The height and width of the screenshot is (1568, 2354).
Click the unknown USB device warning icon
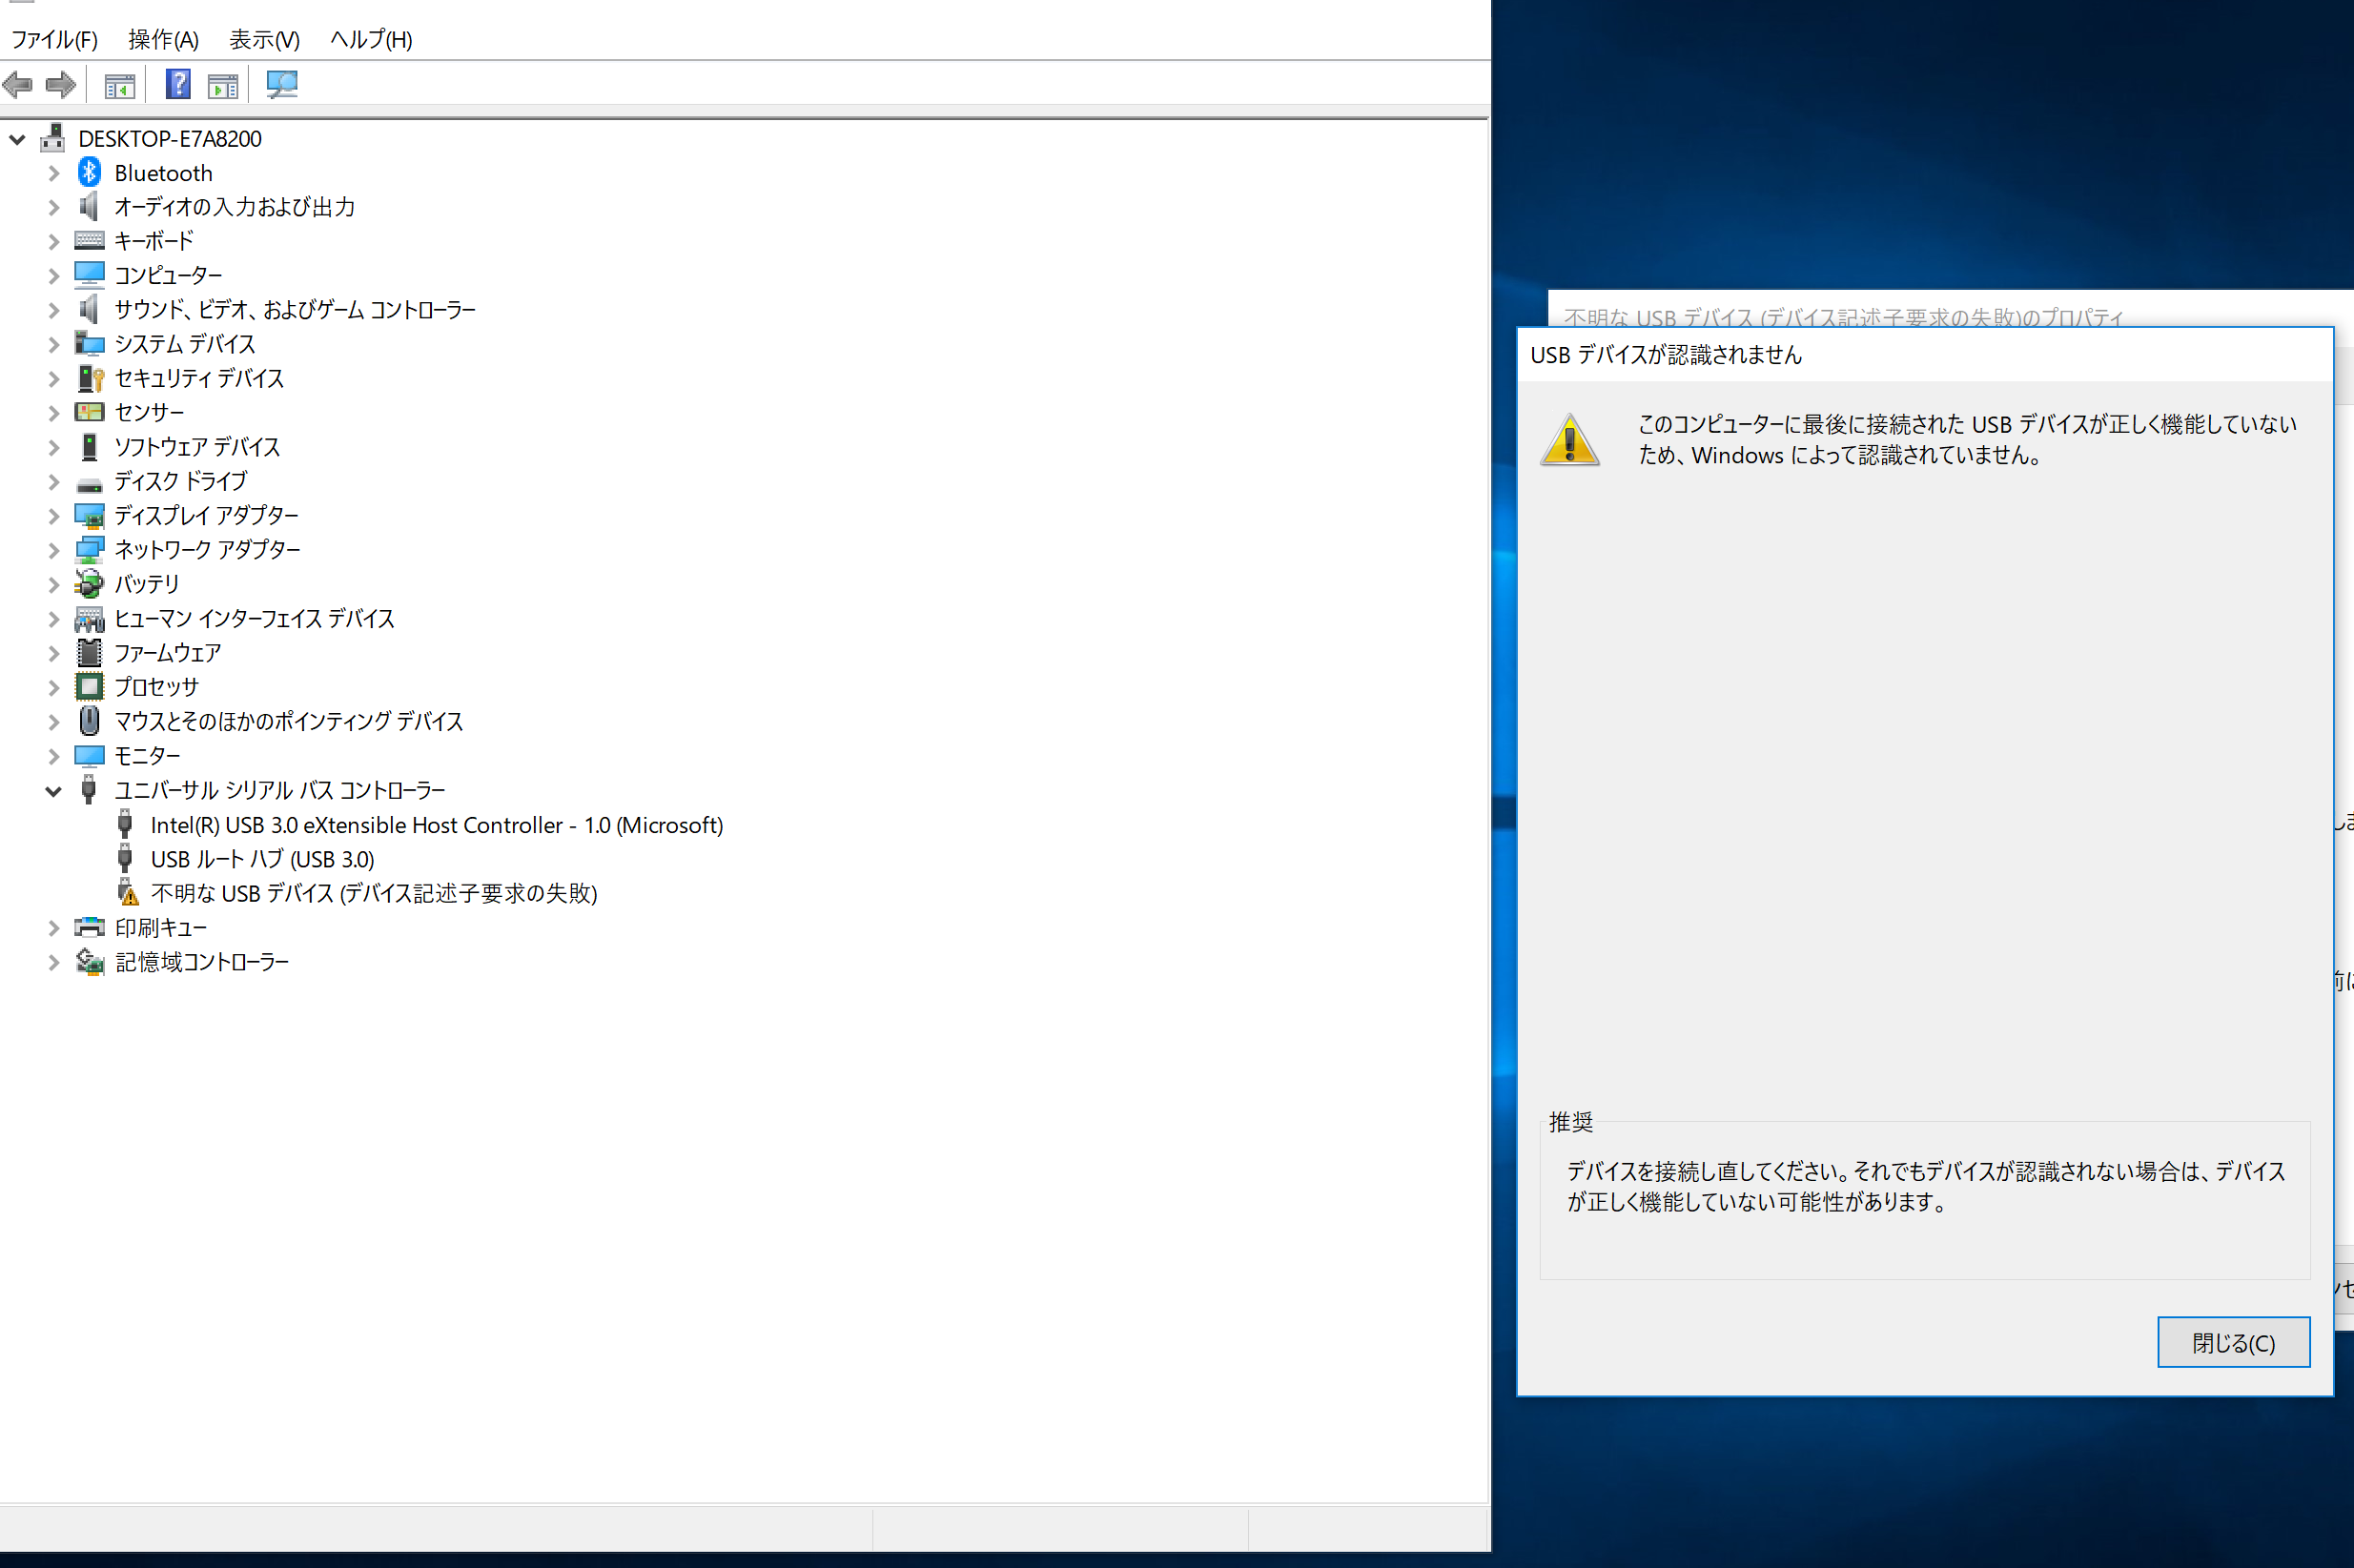coord(130,892)
